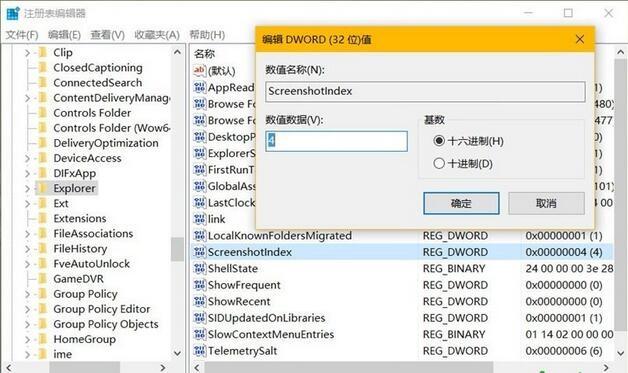Click the HomeGroup key folder icon

point(42,339)
